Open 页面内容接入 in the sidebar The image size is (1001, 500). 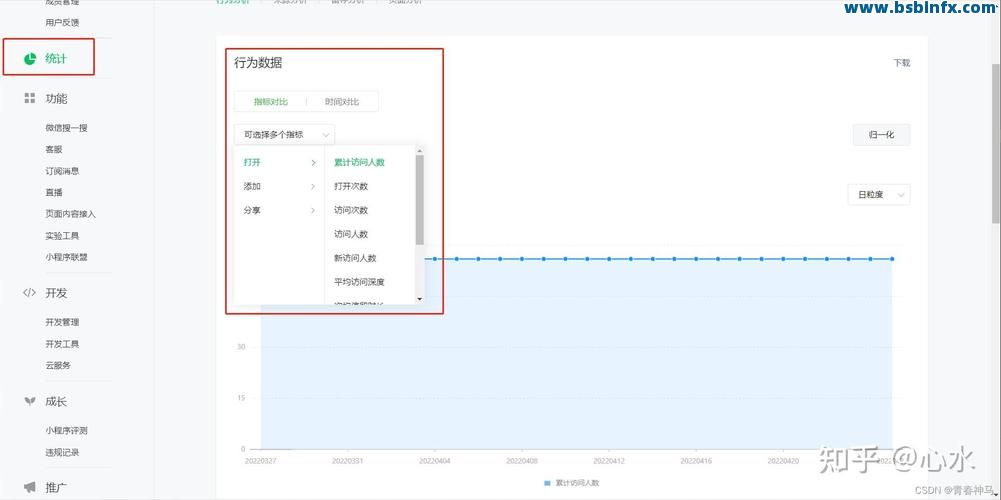click(70, 214)
